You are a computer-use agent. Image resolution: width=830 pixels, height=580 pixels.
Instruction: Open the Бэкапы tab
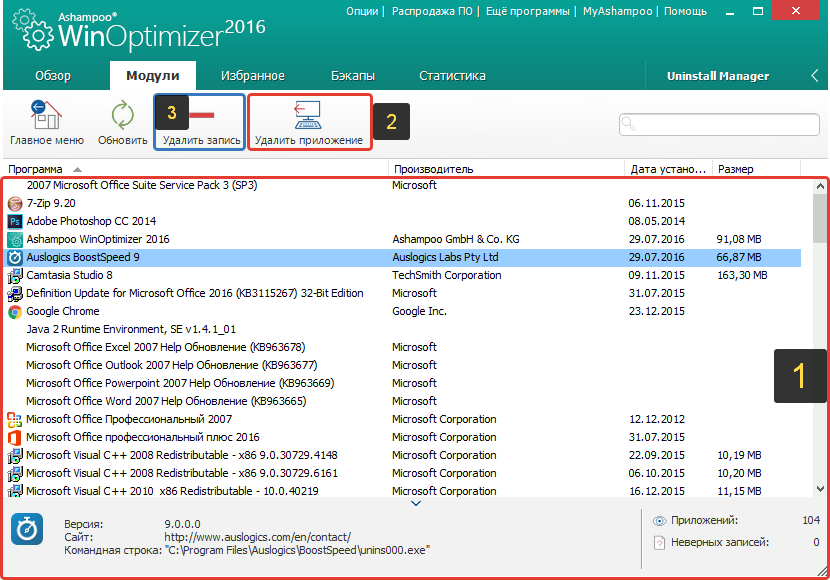point(353,76)
